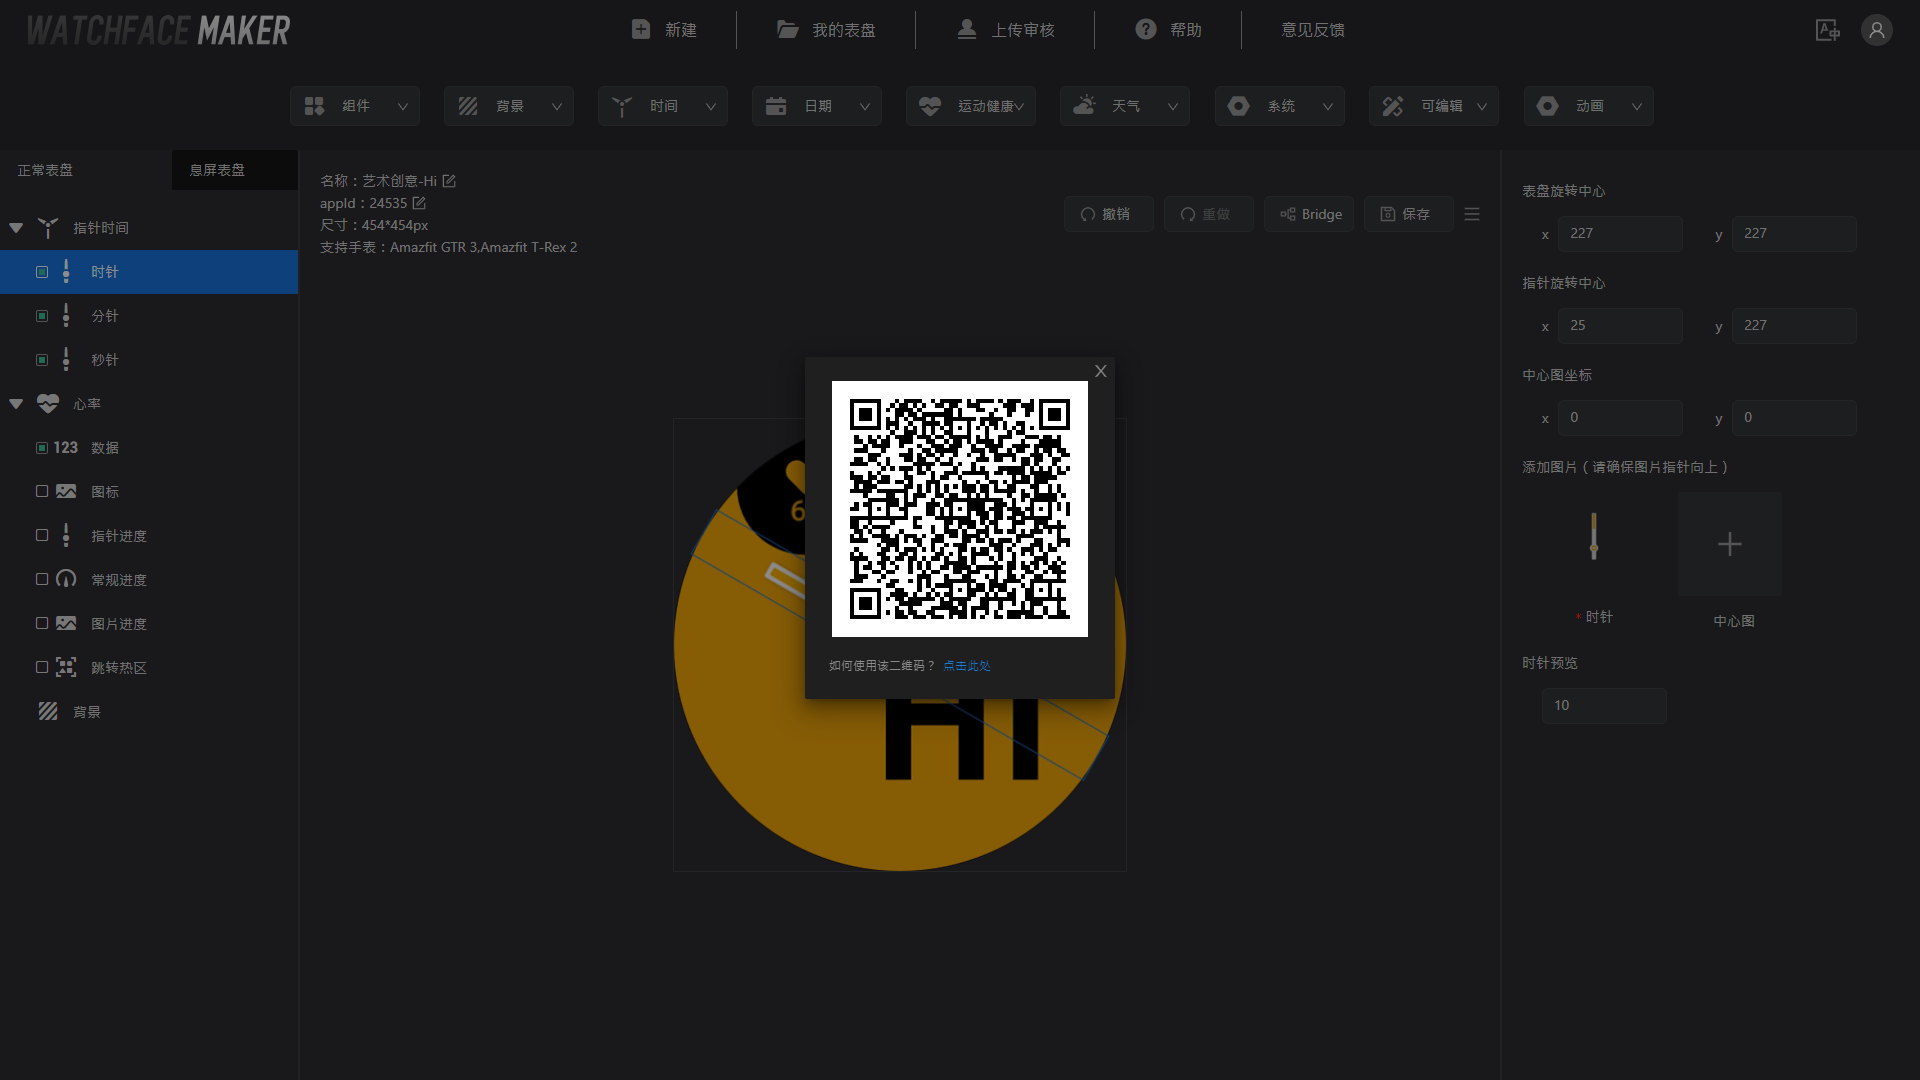Open 我的表盘 folder icon
This screenshot has height=1080, width=1920.
pyautogui.click(x=788, y=30)
